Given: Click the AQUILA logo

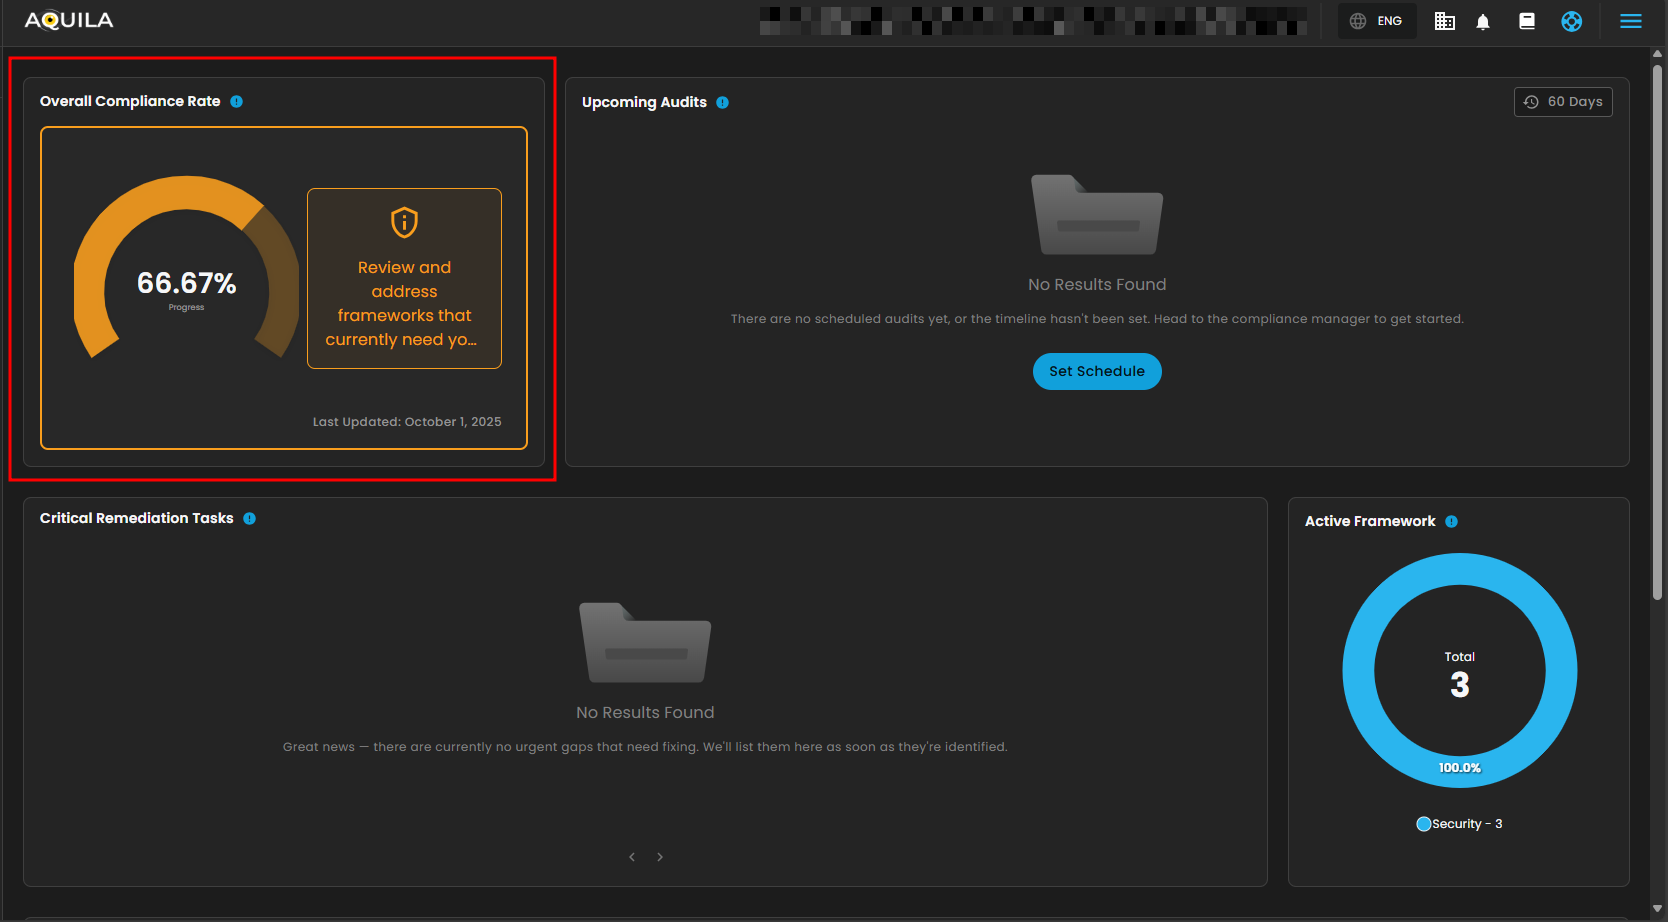Looking at the screenshot, I should (x=69, y=21).
